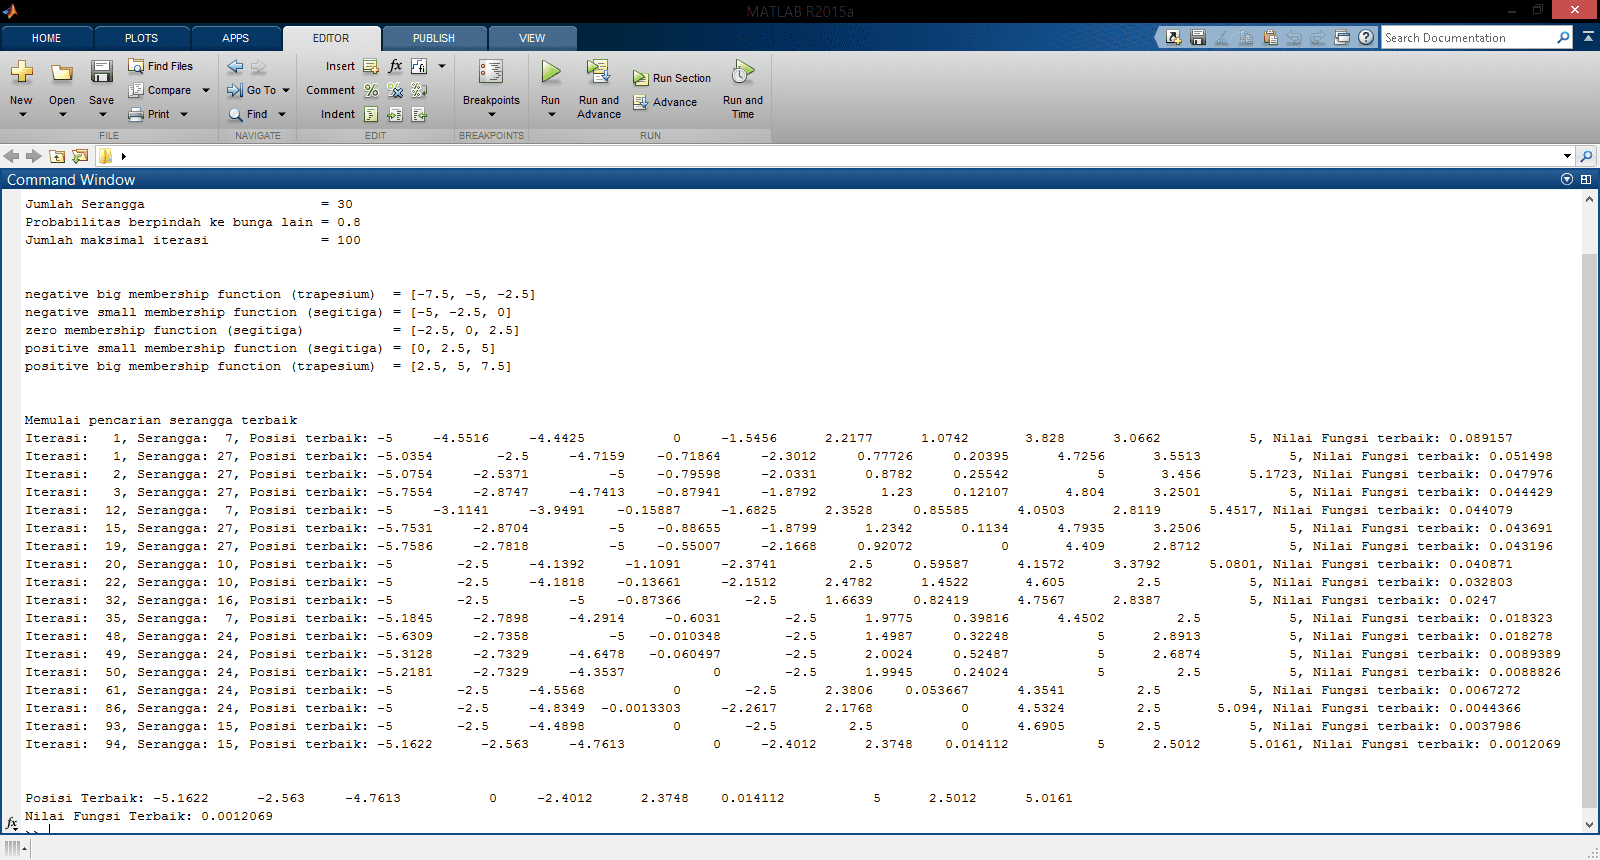The width and height of the screenshot is (1600, 860).
Task: Click the Find Files button
Action: coord(161,66)
